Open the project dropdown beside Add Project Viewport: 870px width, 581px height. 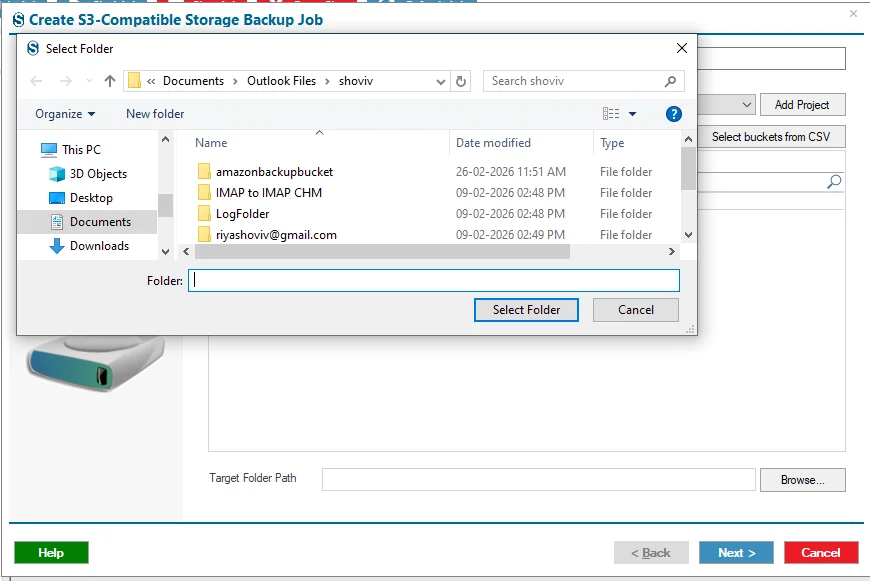pos(747,105)
